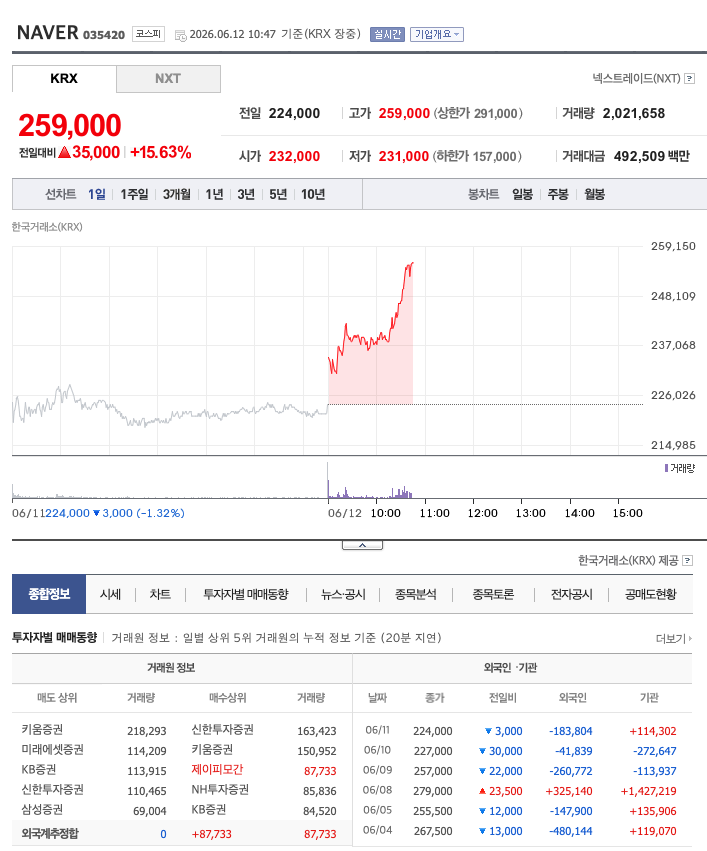Open the 뉴스·공시 tab
The width and height of the screenshot is (707, 851).
click(x=343, y=594)
